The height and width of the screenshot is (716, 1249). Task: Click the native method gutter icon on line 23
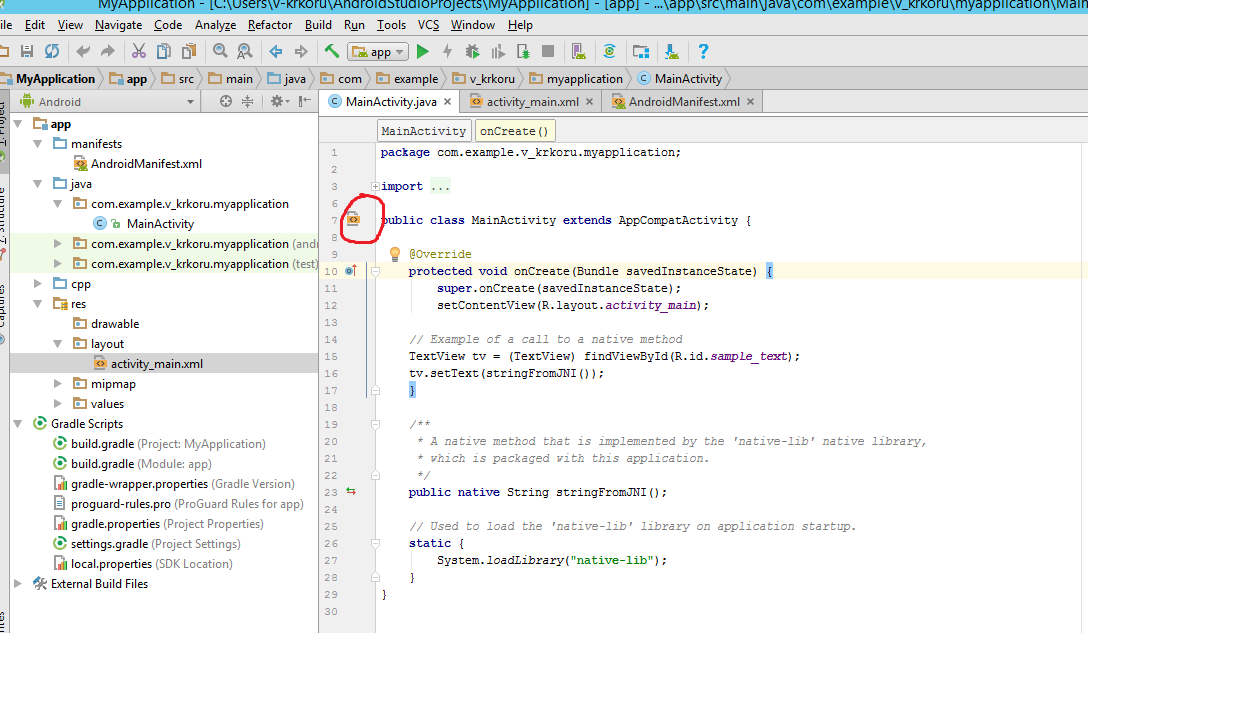pyautogui.click(x=351, y=492)
